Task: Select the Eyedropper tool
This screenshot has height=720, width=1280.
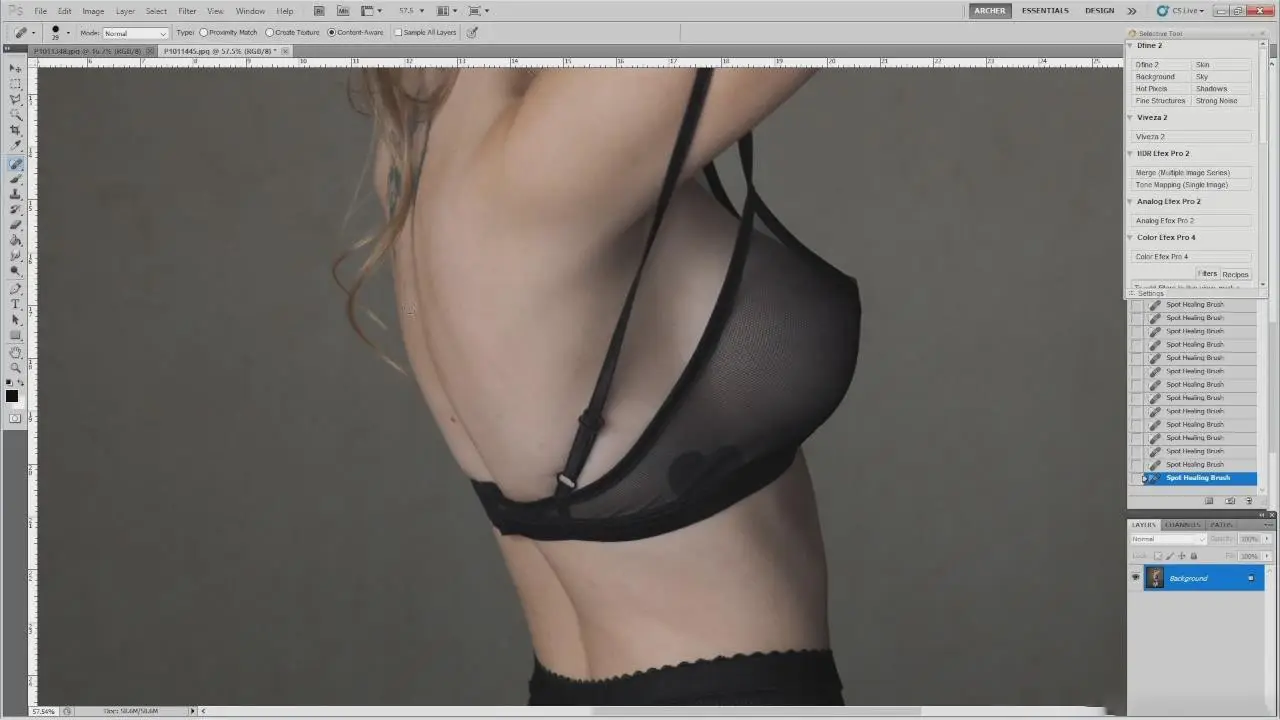Action: pos(15,146)
